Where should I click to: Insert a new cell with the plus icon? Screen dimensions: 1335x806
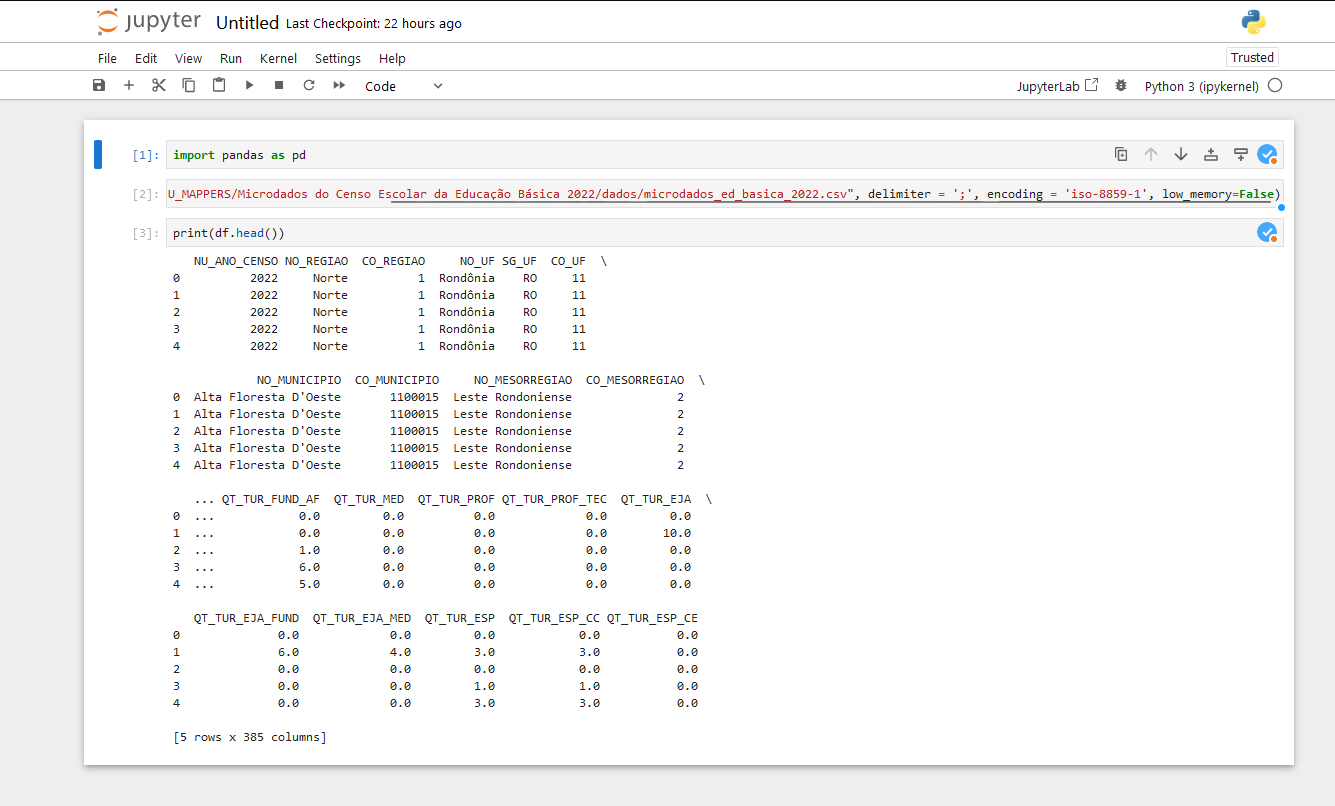128,85
